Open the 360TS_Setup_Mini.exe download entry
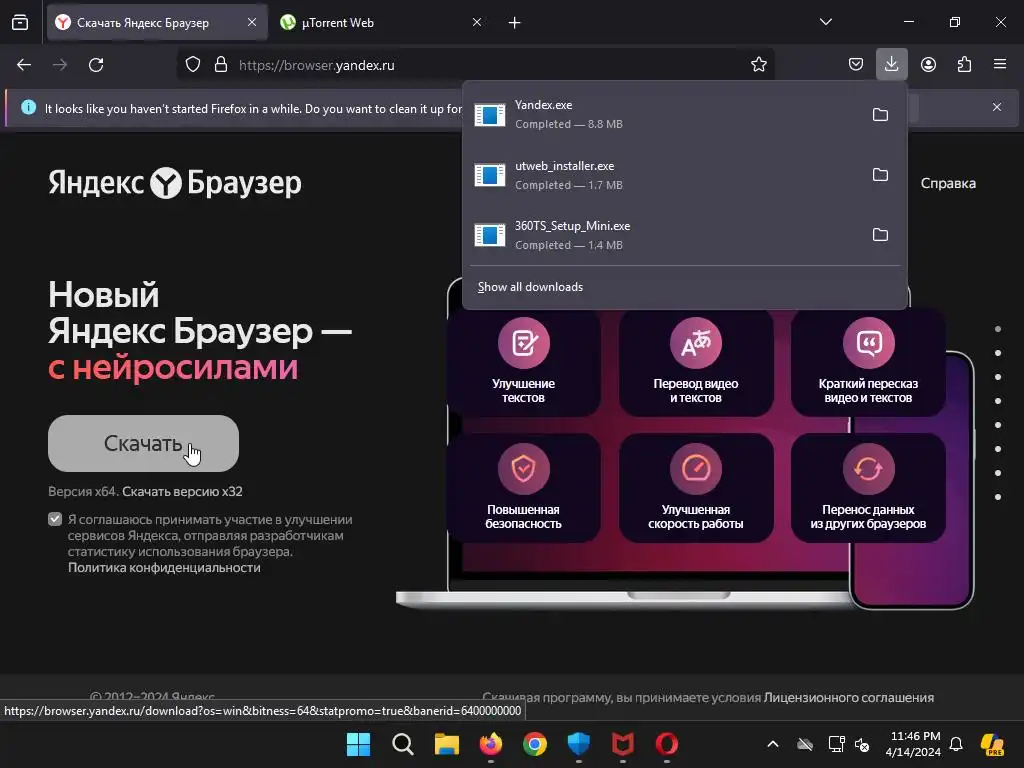The image size is (1024, 768). (x=664, y=235)
